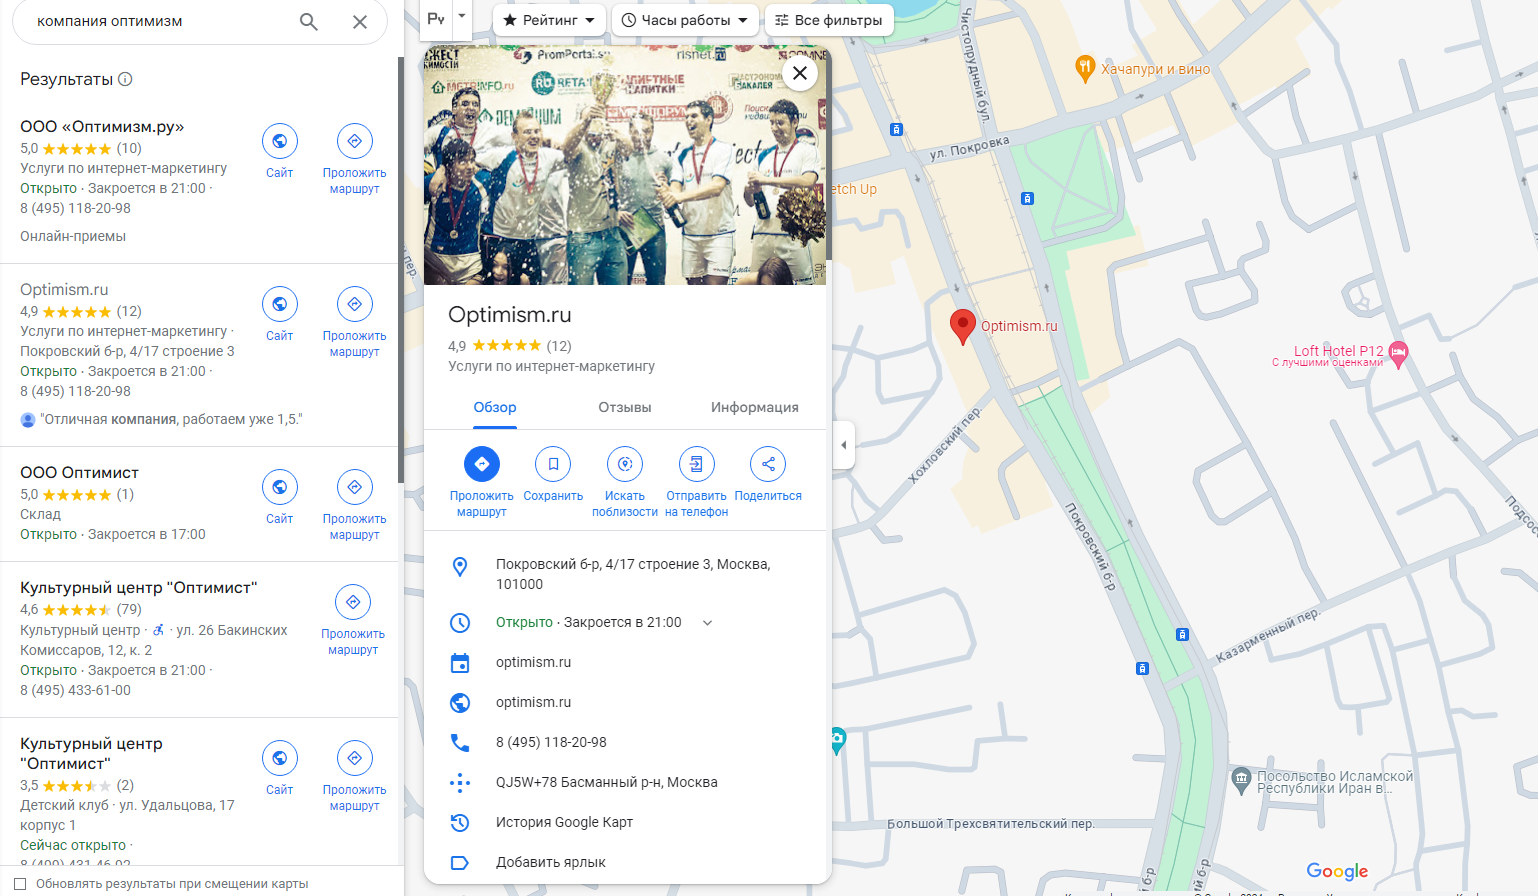Open the Optimism.ru team photo
Image resolution: width=1538 pixels, height=896 pixels.
coord(625,165)
